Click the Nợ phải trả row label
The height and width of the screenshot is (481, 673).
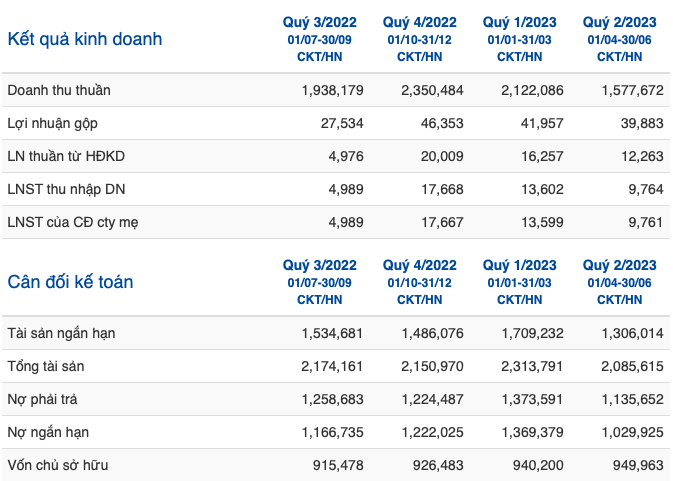click(42, 399)
